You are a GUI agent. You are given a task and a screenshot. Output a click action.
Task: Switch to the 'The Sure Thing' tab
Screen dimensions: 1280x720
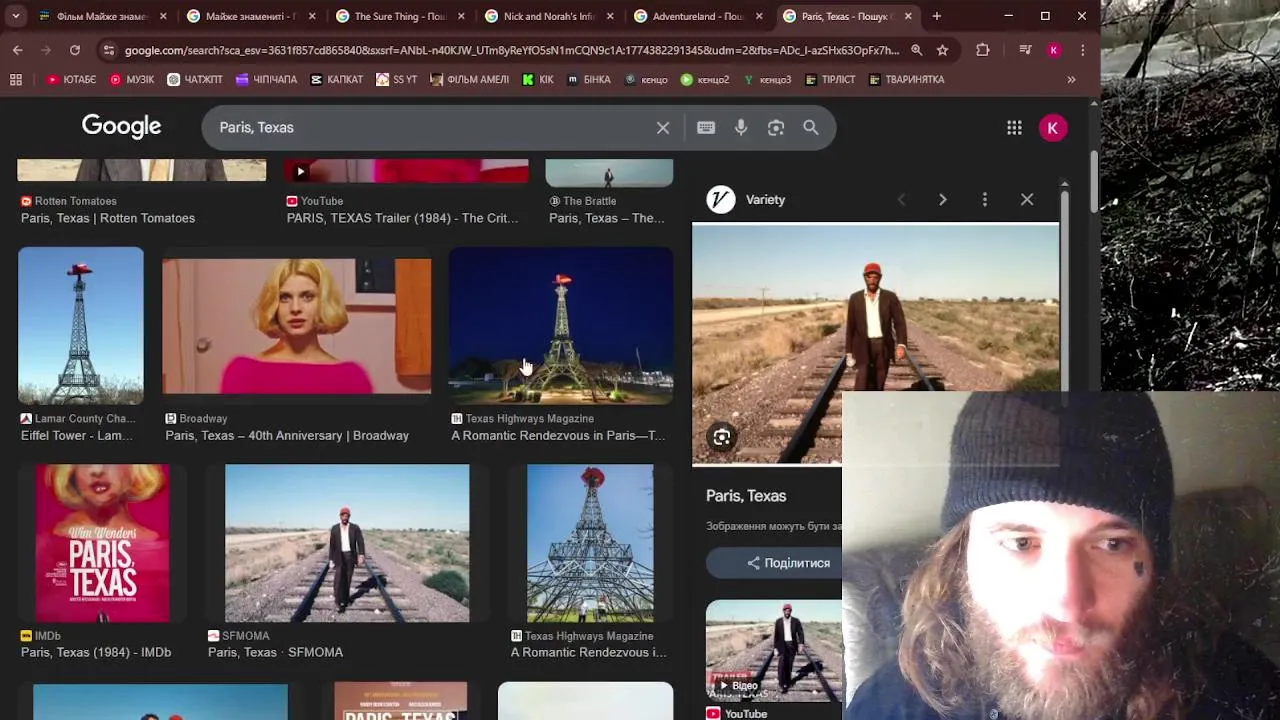click(x=402, y=16)
